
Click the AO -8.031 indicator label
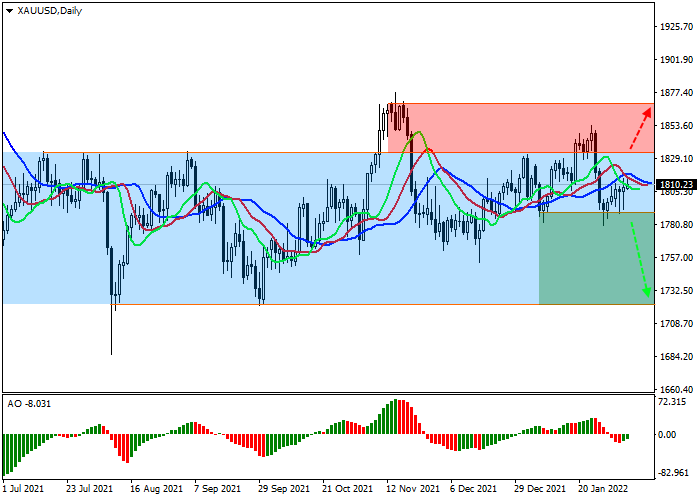[x=29, y=404]
